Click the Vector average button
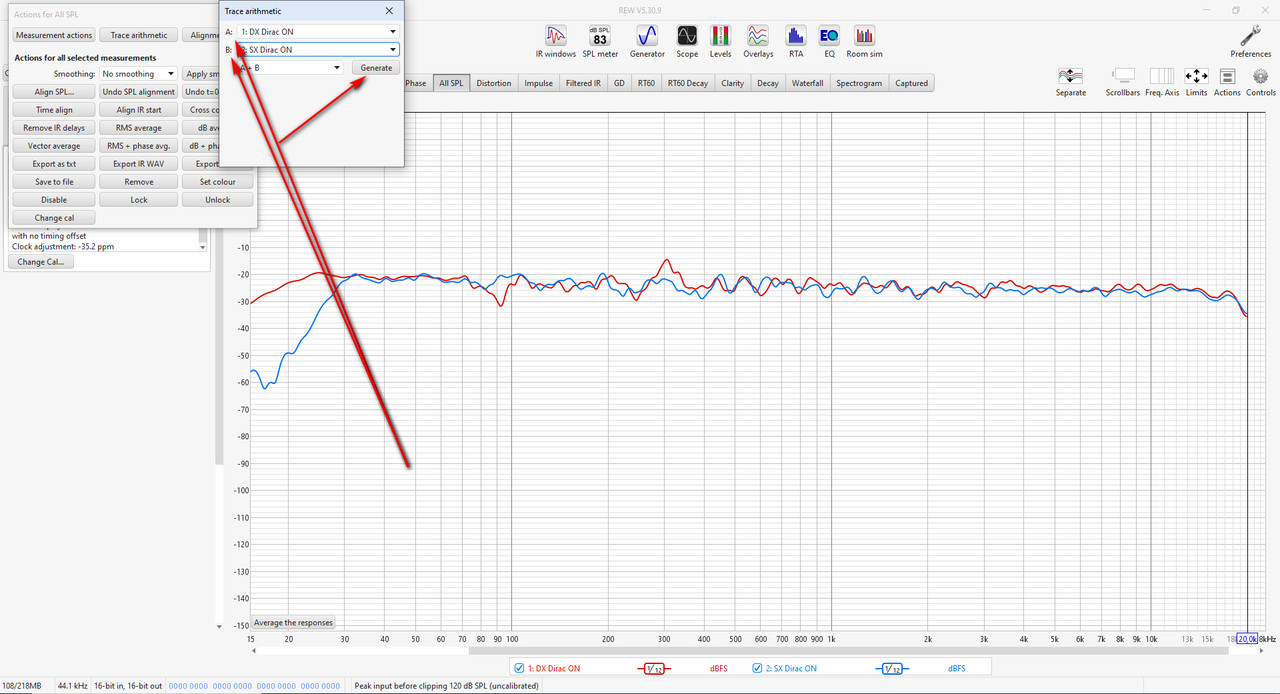The width and height of the screenshot is (1280, 694). coord(54,146)
